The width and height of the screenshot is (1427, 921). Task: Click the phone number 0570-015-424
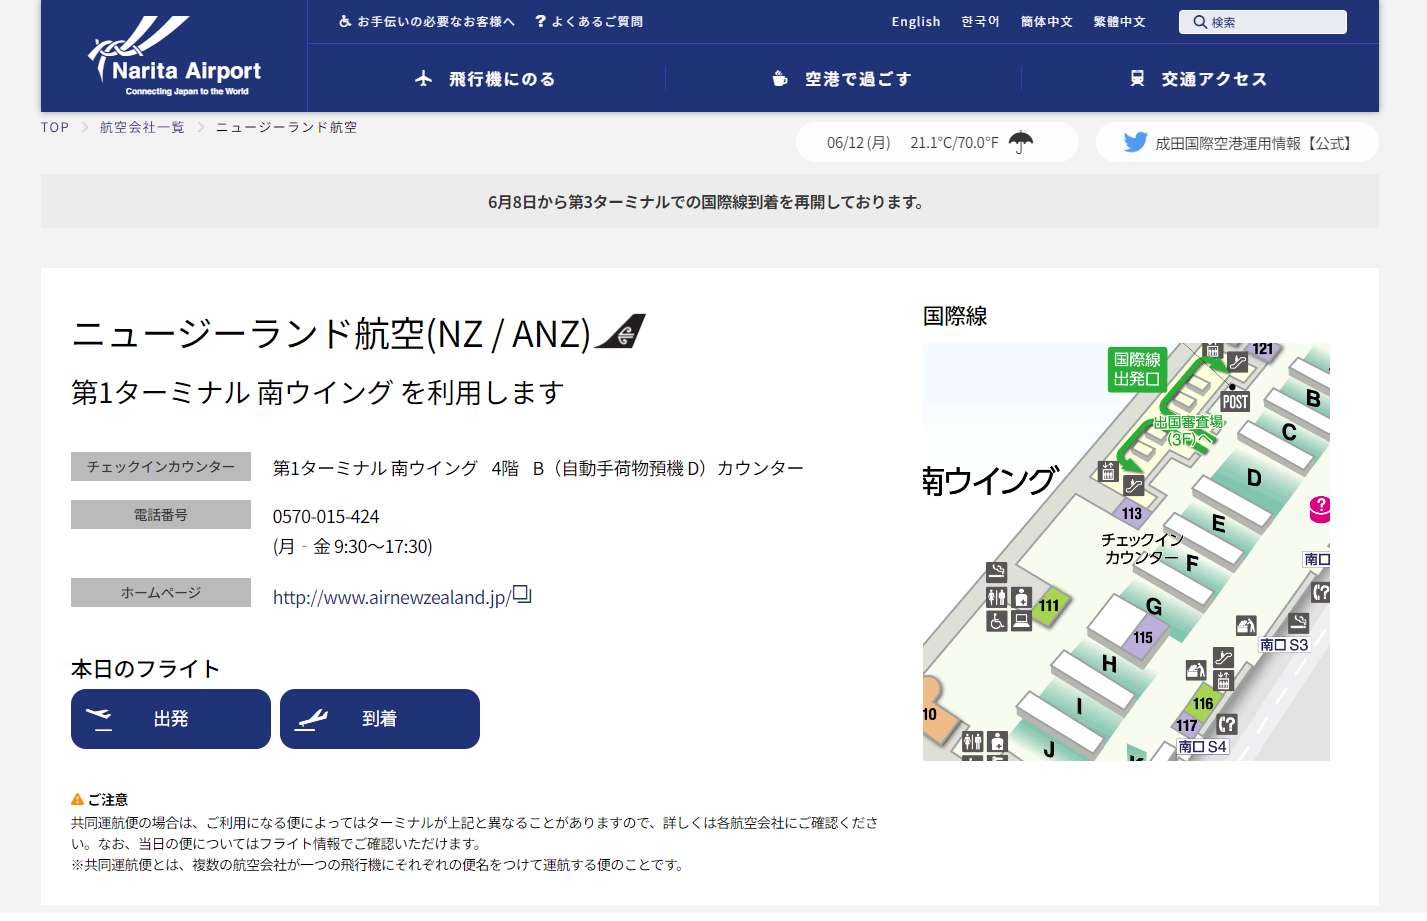click(x=326, y=517)
